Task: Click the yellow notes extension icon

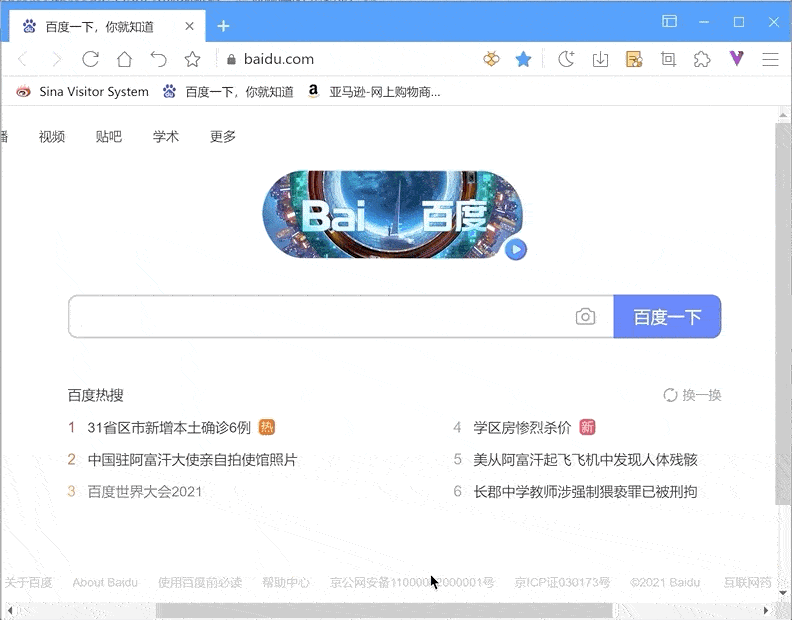Action: coord(634,59)
